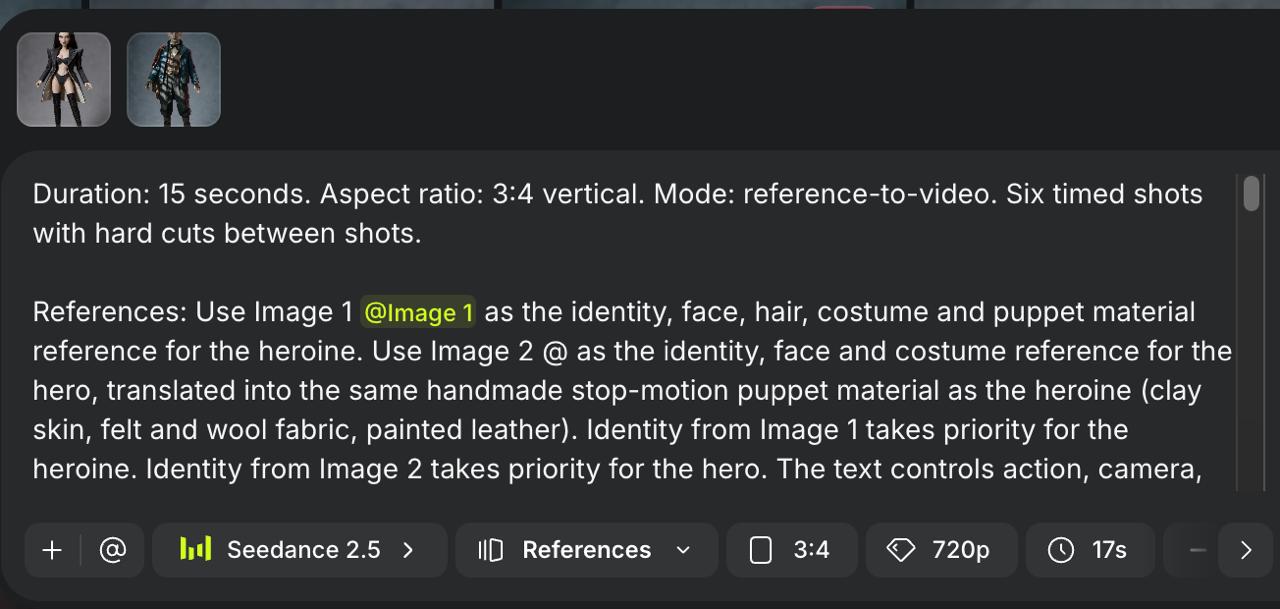The image size is (1280, 609).
Task: Open the Seedance 2.5 model selector chevron
Action: [x=408, y=550]
